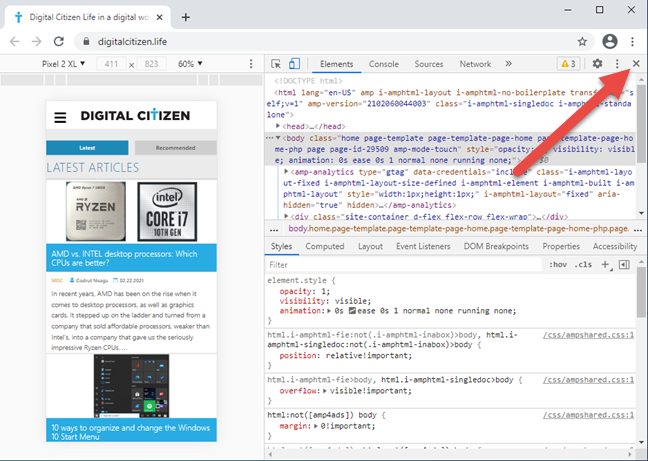Show more DevTools tabs chevron
This screenshot has height=461, width=648.
[x=508, y=64]
